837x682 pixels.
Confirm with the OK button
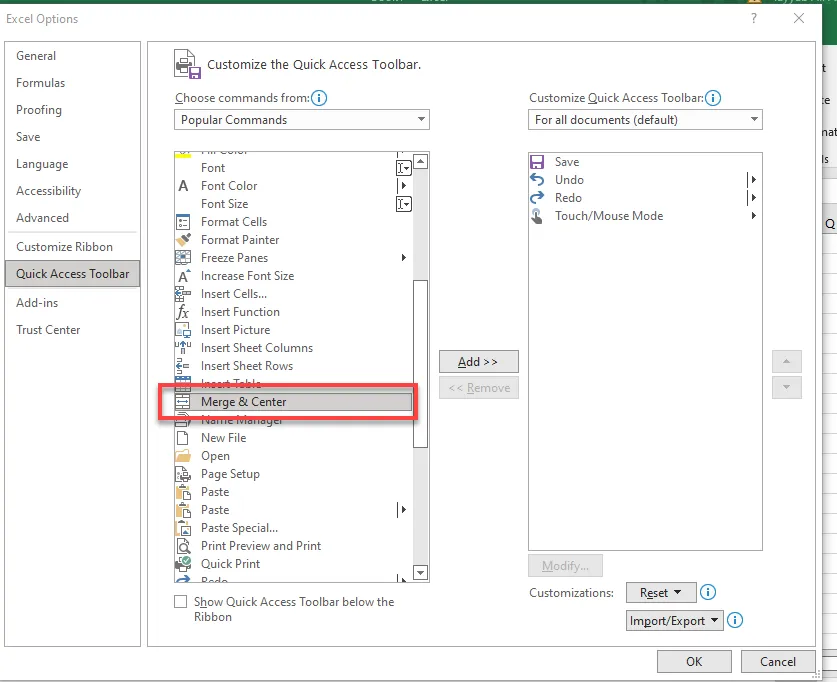click(694, 661)
